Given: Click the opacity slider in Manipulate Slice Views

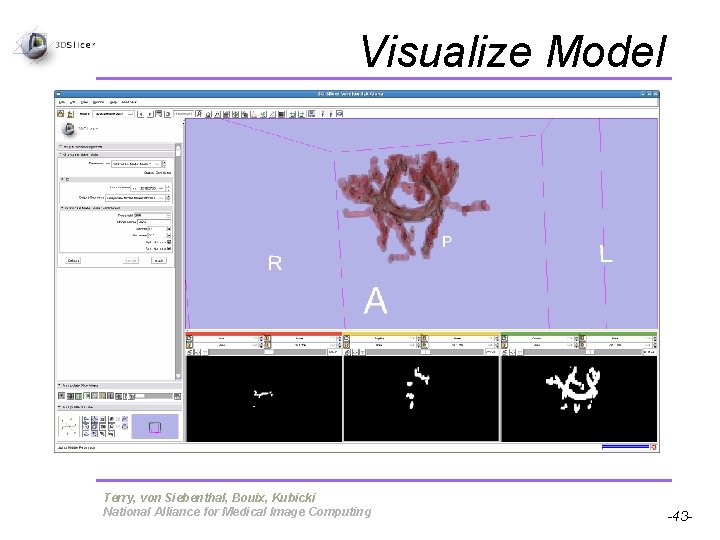Looking at the screenshot, I should click(154, 396).
